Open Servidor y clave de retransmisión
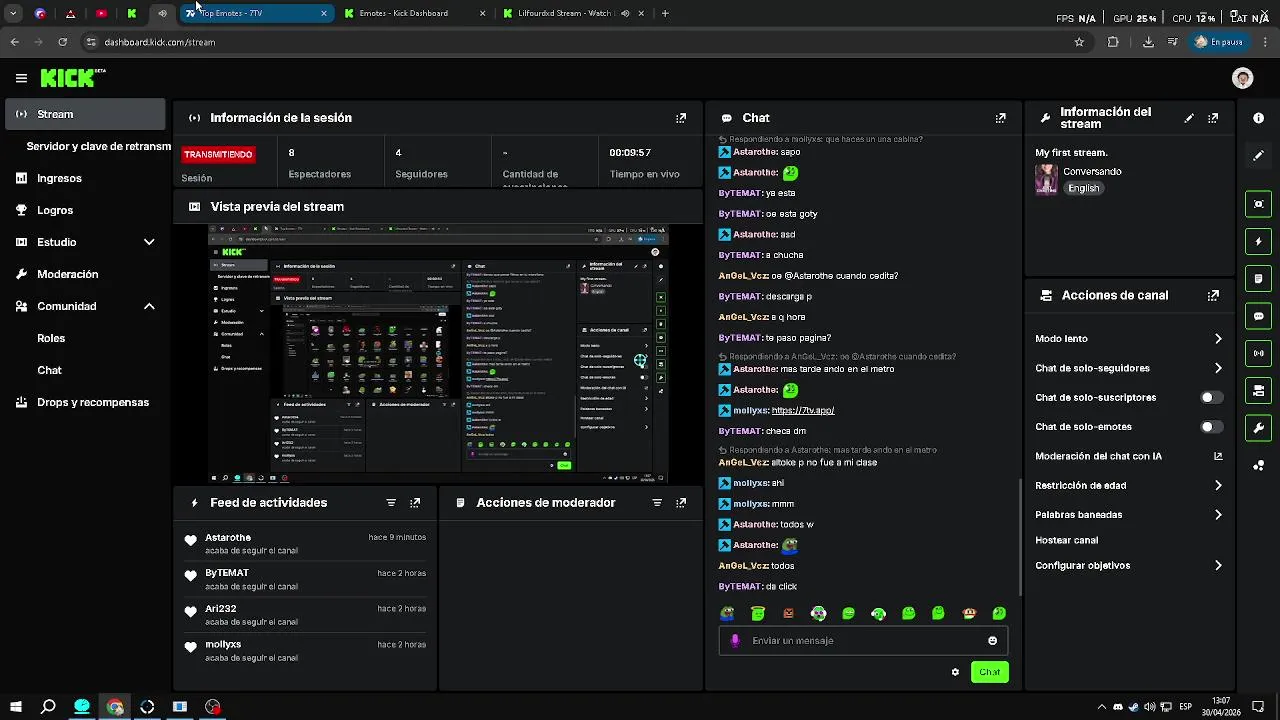The width and height of the screenshot is (1280, 720). tap(98, 146)
